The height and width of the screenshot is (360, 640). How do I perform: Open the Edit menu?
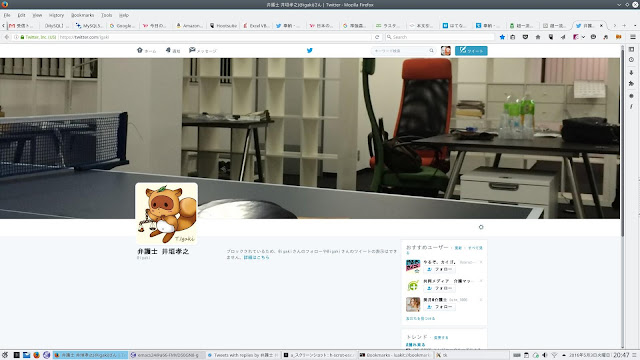click(x=21, y=15)
